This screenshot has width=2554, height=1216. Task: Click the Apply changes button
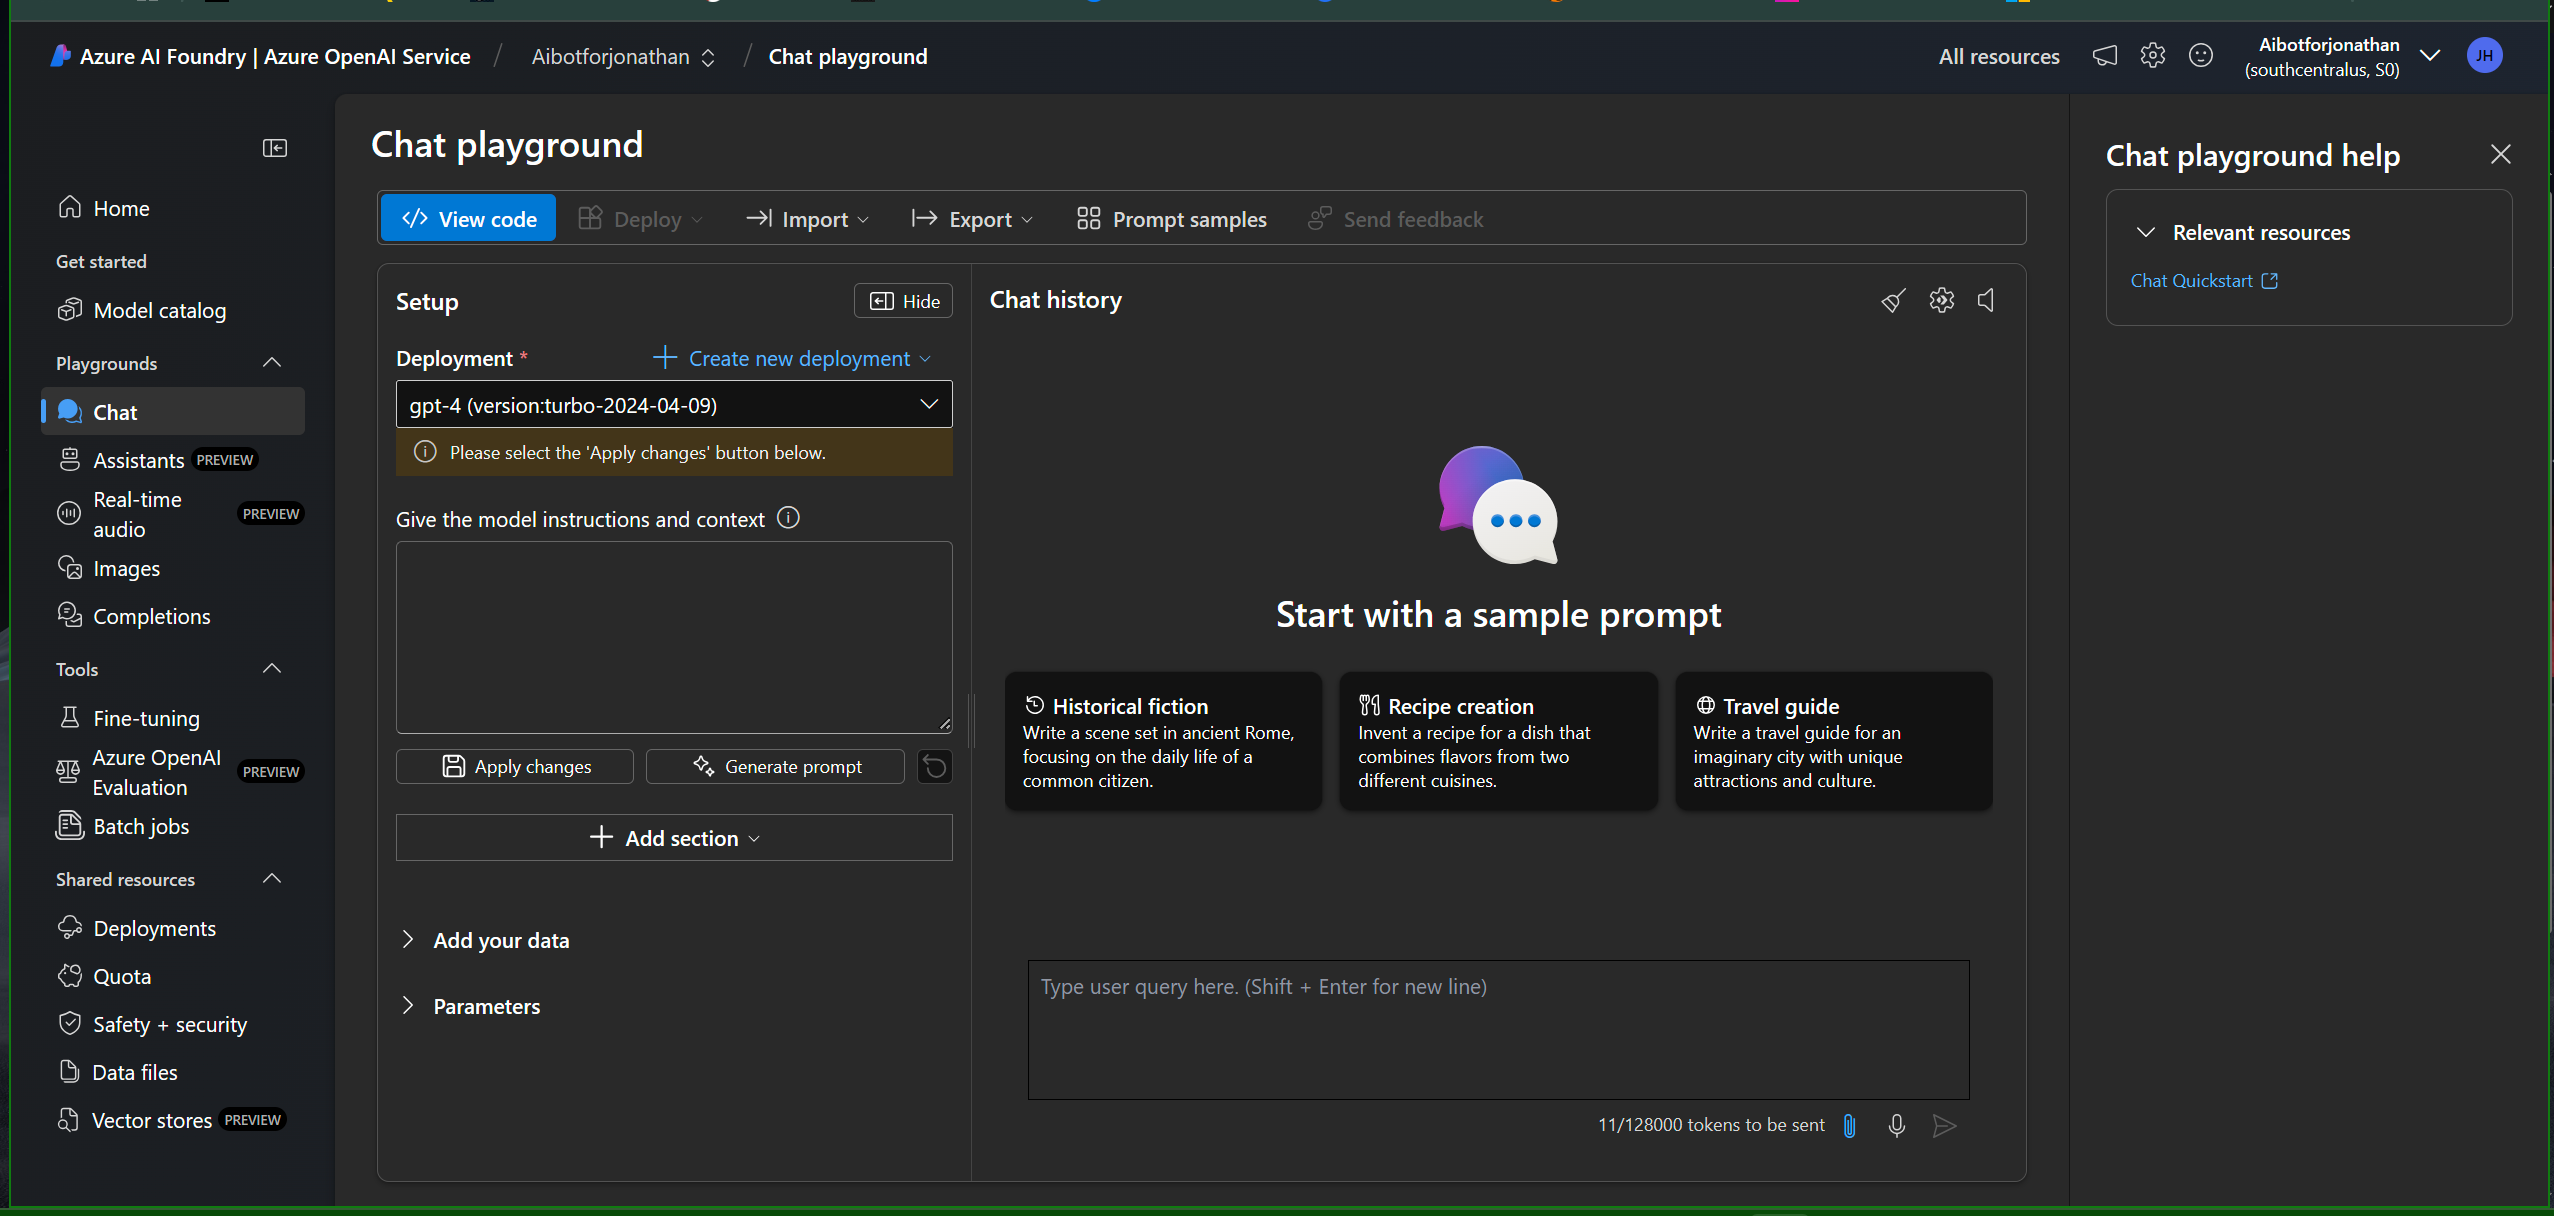[514, 766]
